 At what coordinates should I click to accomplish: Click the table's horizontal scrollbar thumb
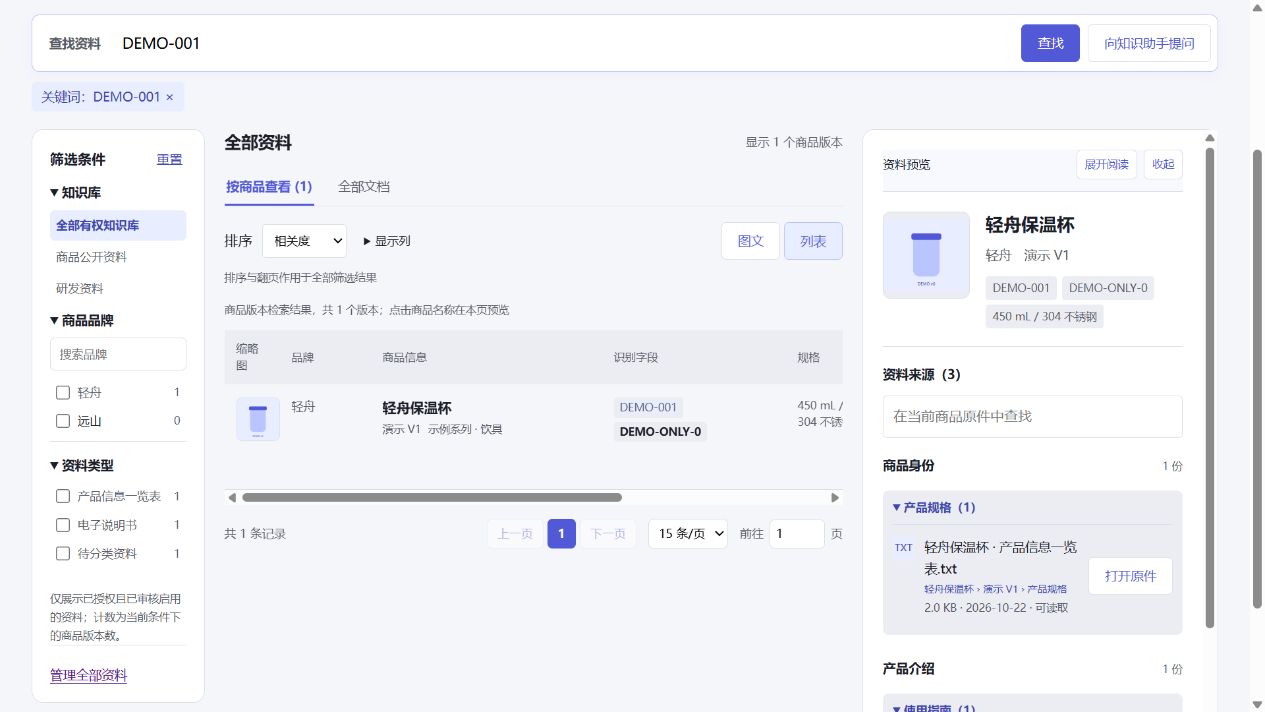(x=431, y=497)
